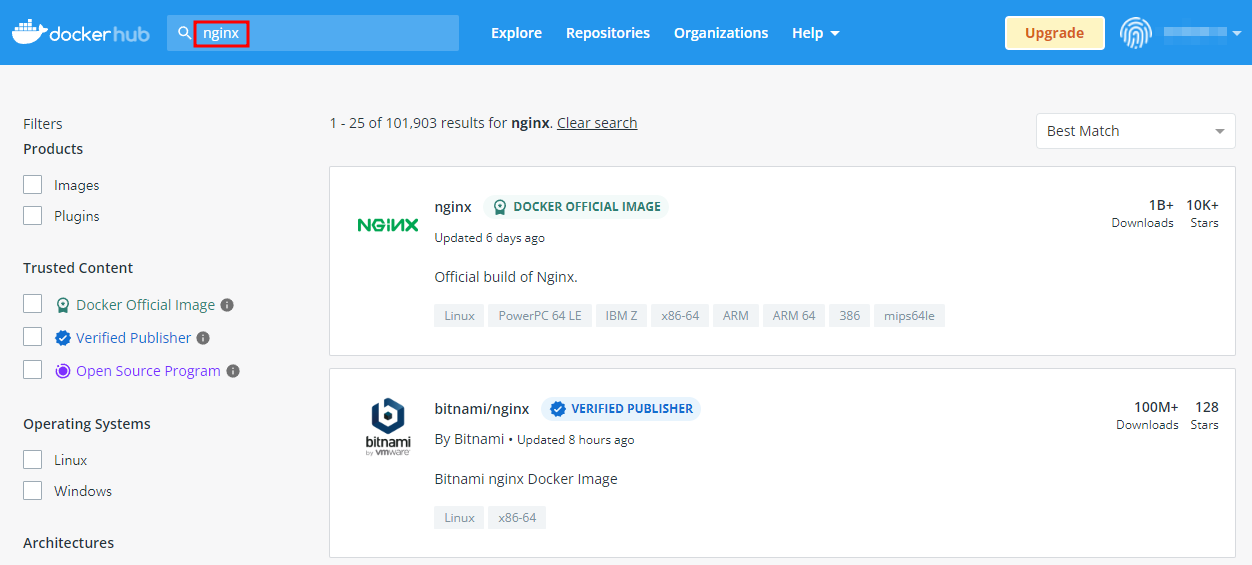
Task: Enable the Docker Official Image checkbox
Action: [33, 304]
